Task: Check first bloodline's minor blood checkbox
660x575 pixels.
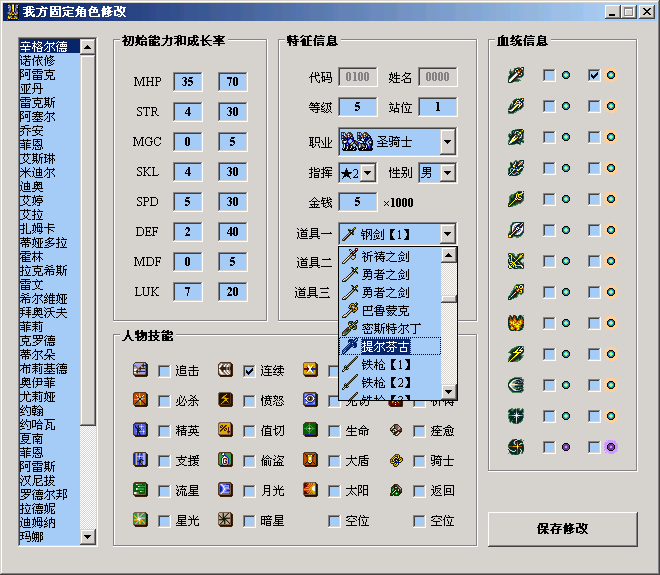Action: tap(549, 75)
